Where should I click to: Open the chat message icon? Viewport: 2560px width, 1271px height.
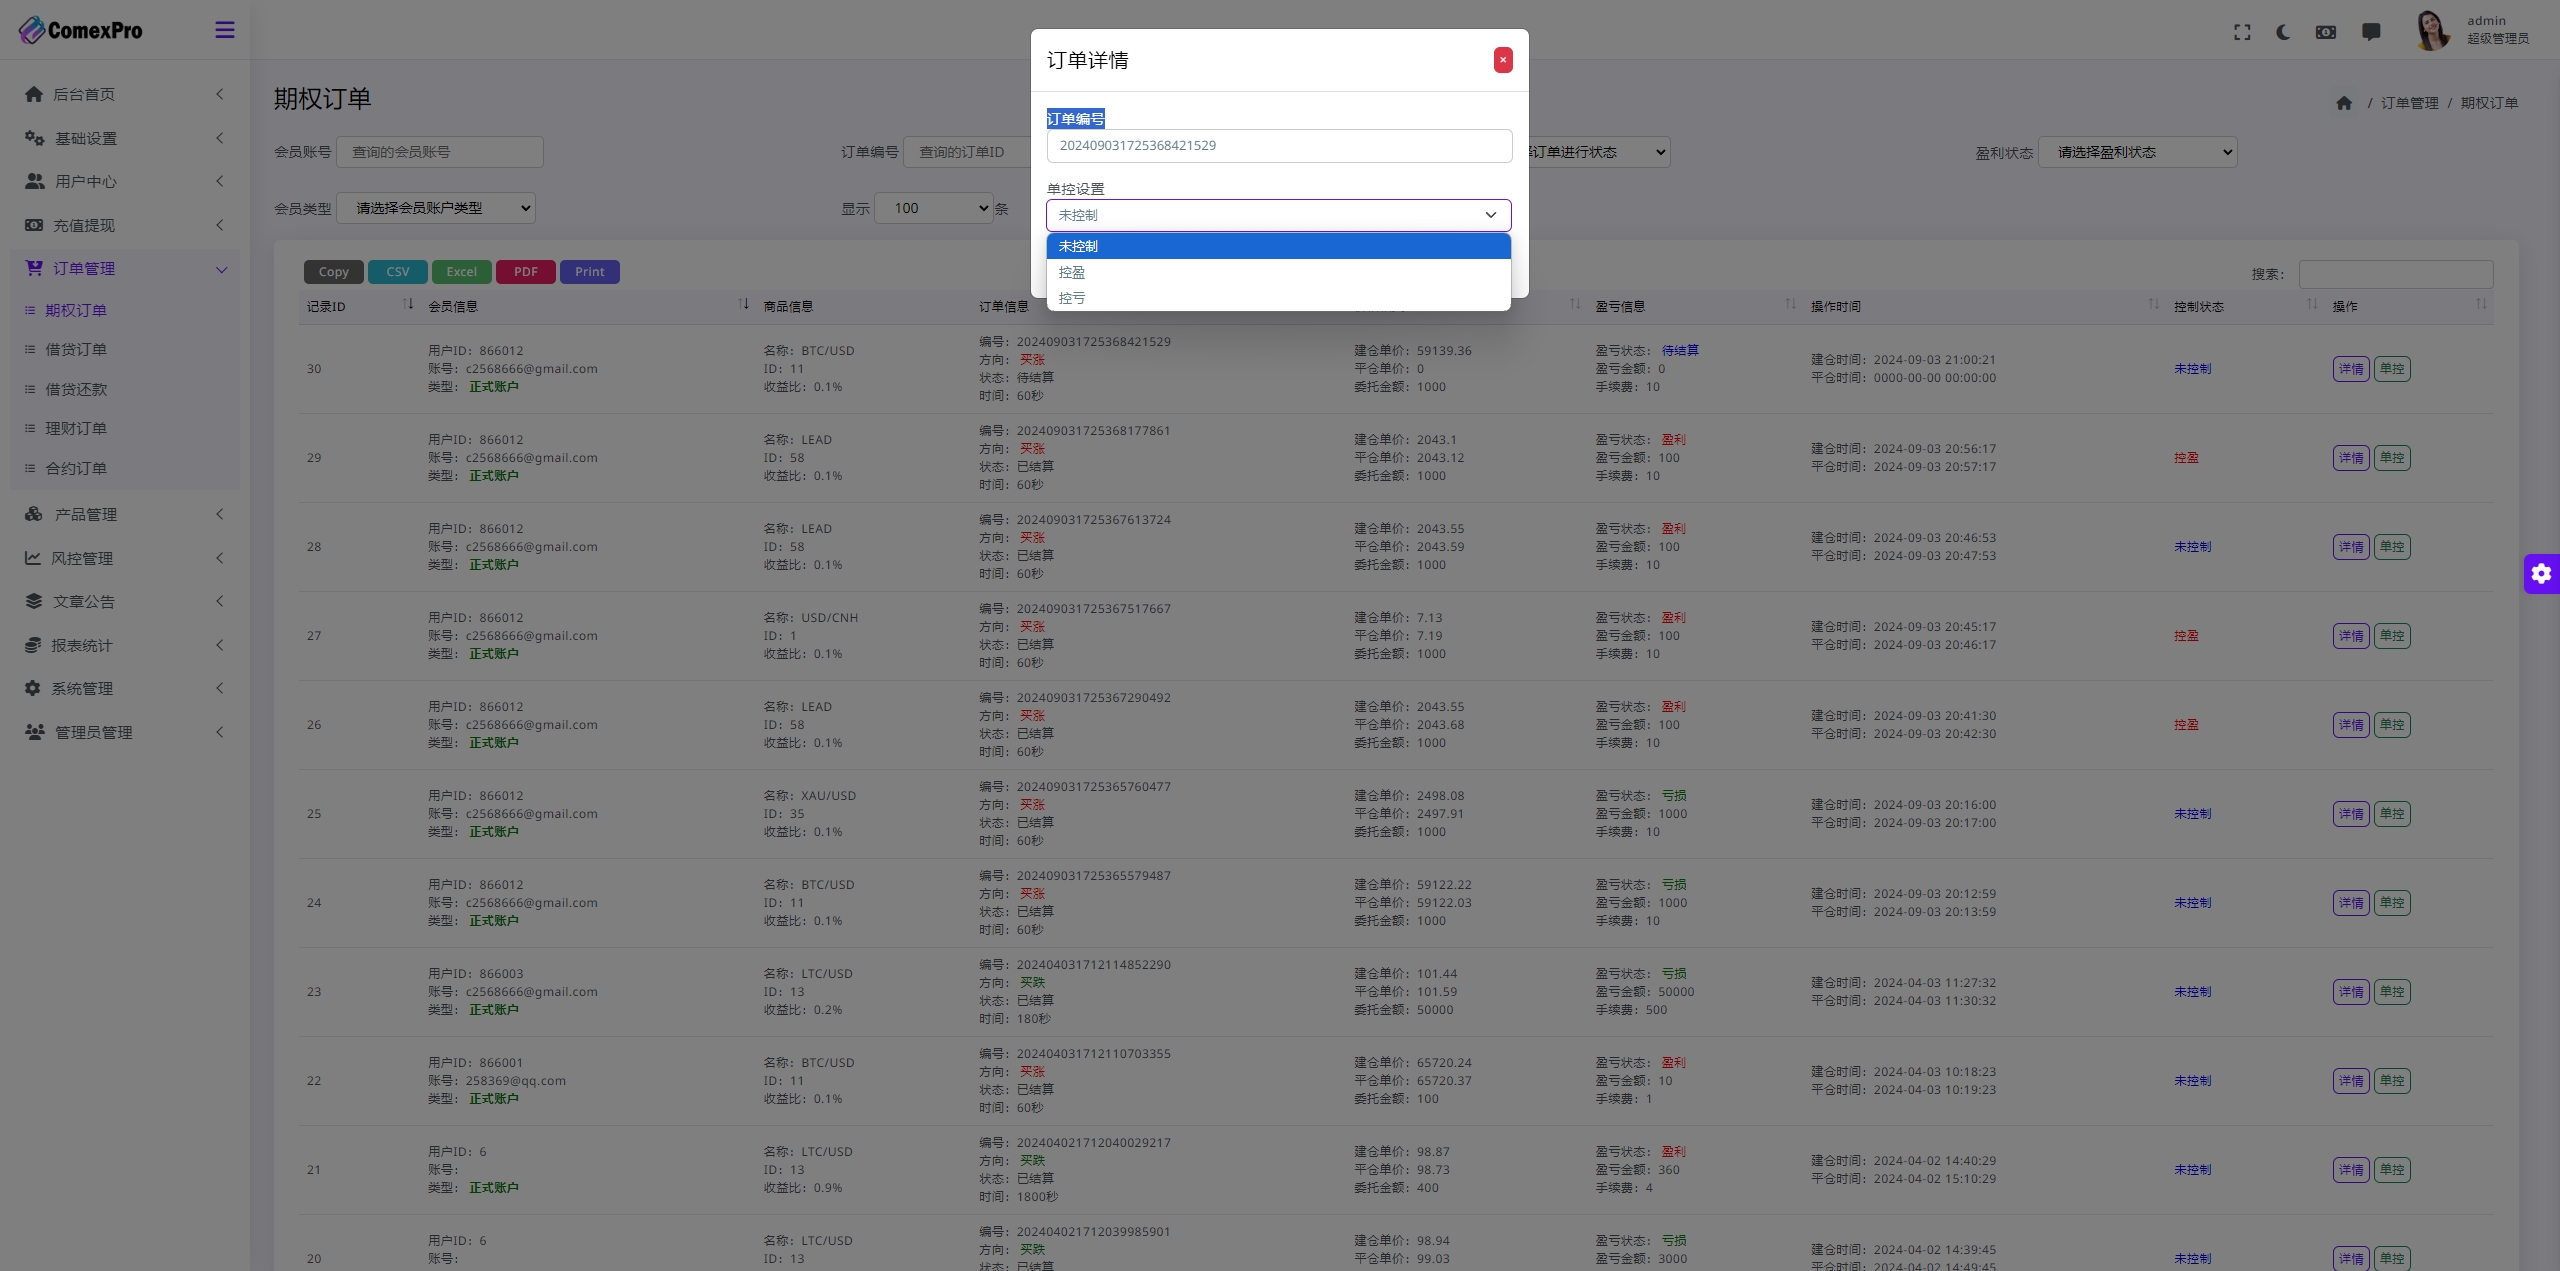point(2371,32)
